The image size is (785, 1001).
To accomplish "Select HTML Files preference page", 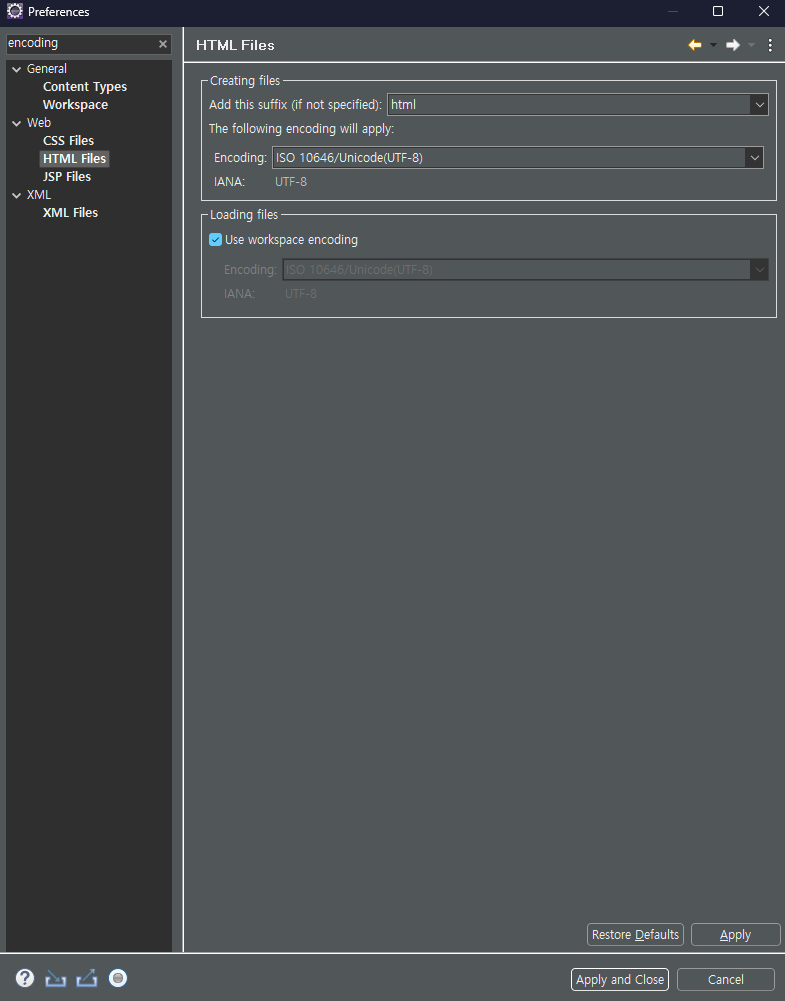I will (x=74, y=158).
